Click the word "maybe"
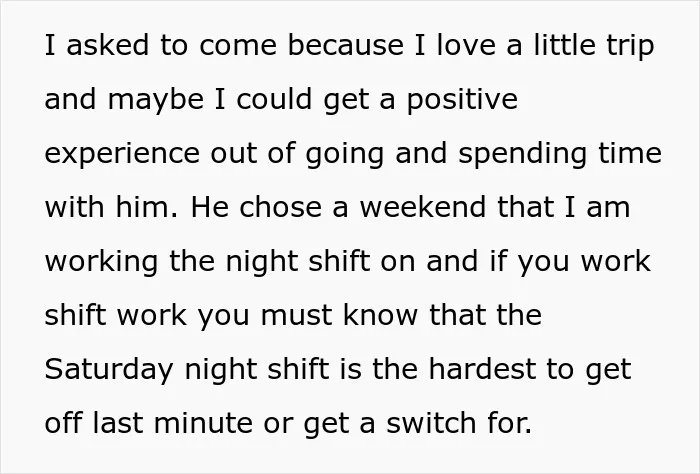This screenshot has width=700, height=474. pos(156,100)
